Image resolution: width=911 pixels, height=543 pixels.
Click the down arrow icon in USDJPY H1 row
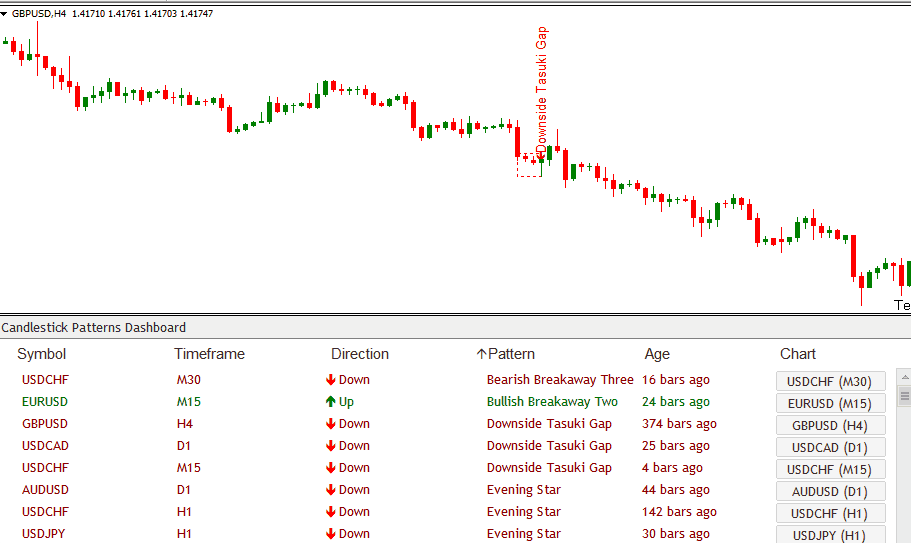(330, 534)
